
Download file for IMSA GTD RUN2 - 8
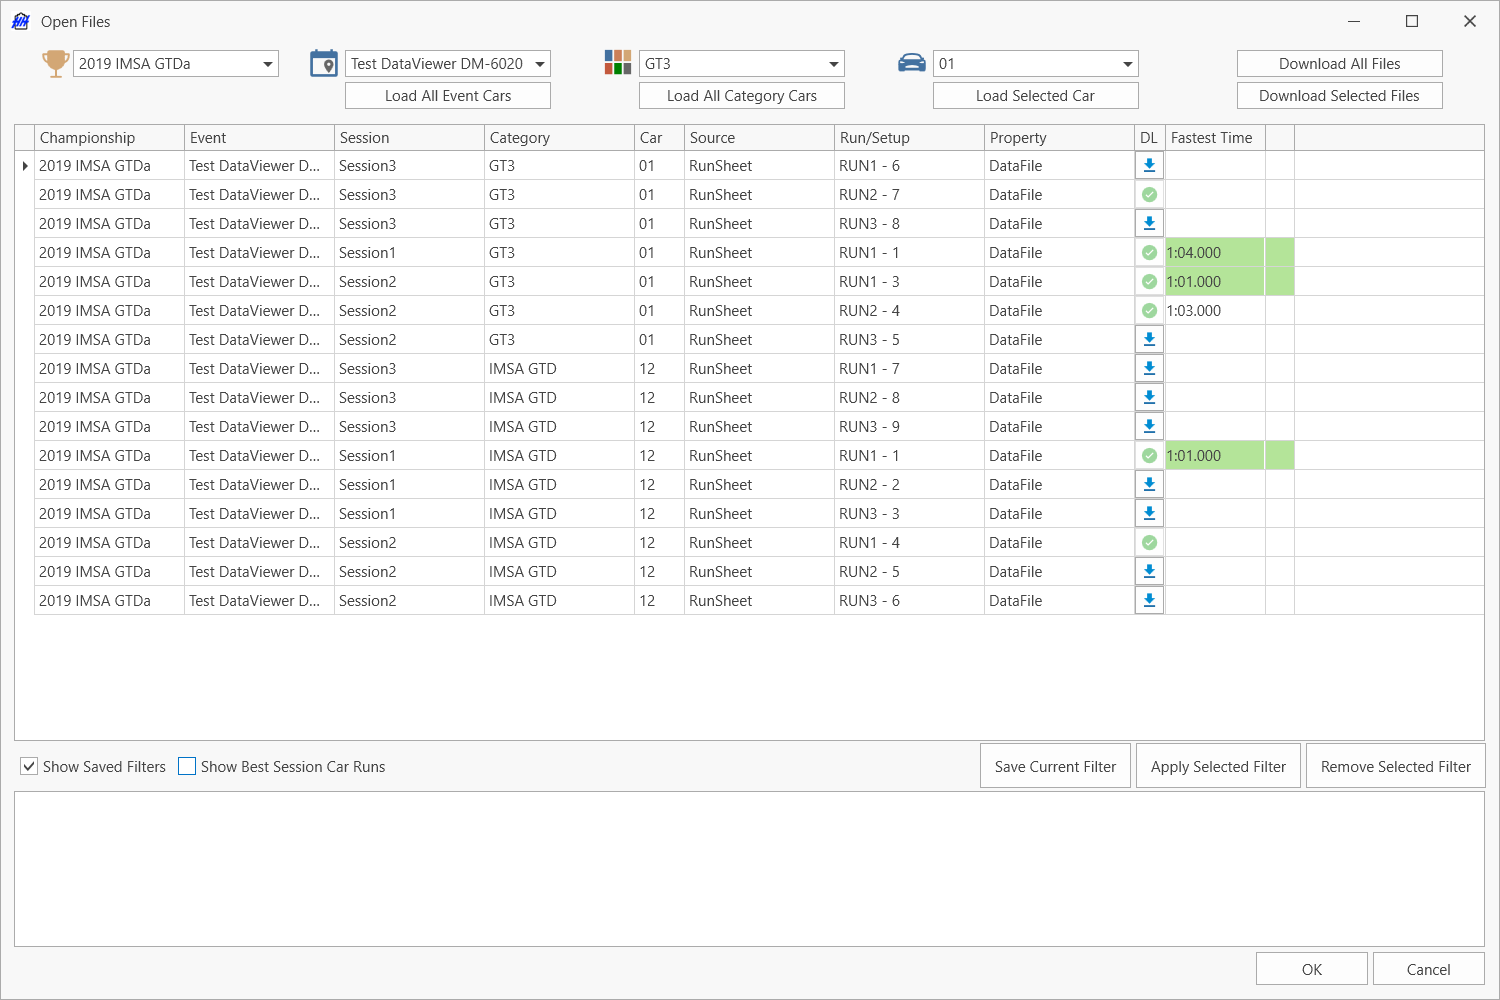point(1150,397)
